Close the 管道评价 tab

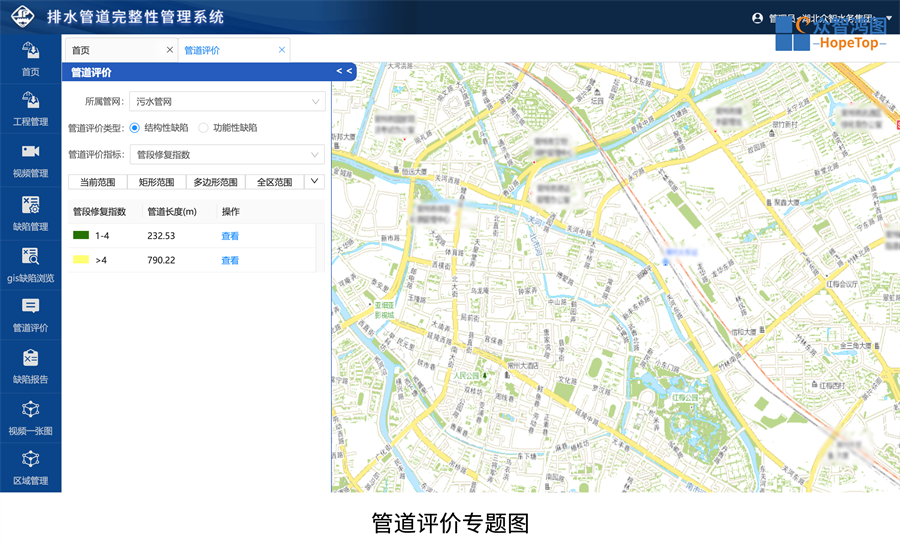[282, 50]
